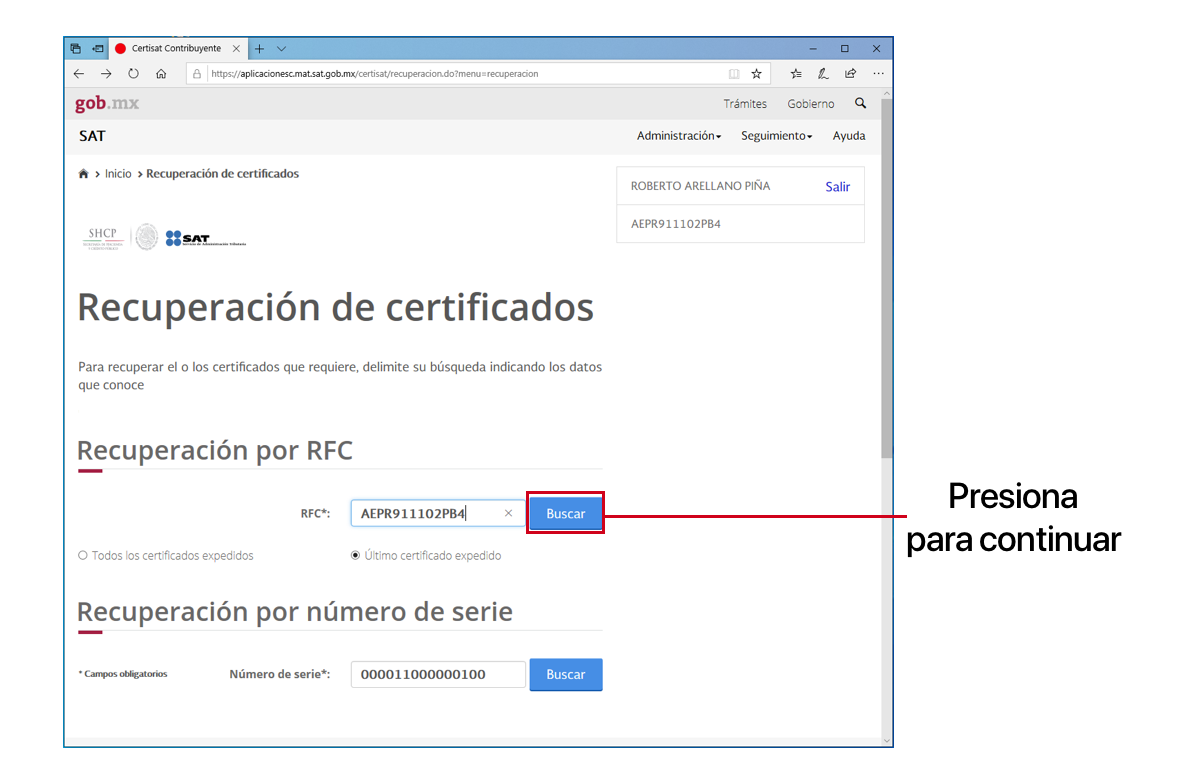Clear the RFC field with X icon
1184x782 pixels.
click(508, 513)
